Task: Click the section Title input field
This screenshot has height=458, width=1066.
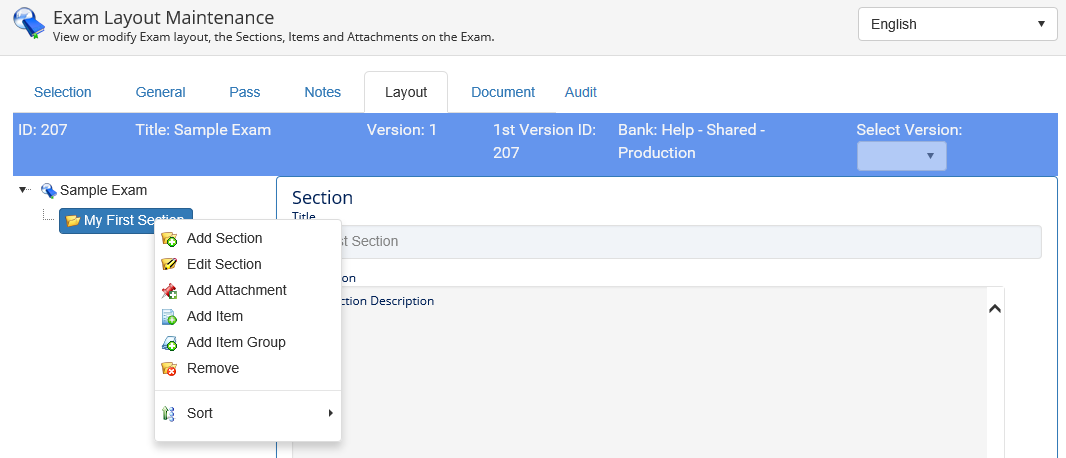Action: pos(690,242)
